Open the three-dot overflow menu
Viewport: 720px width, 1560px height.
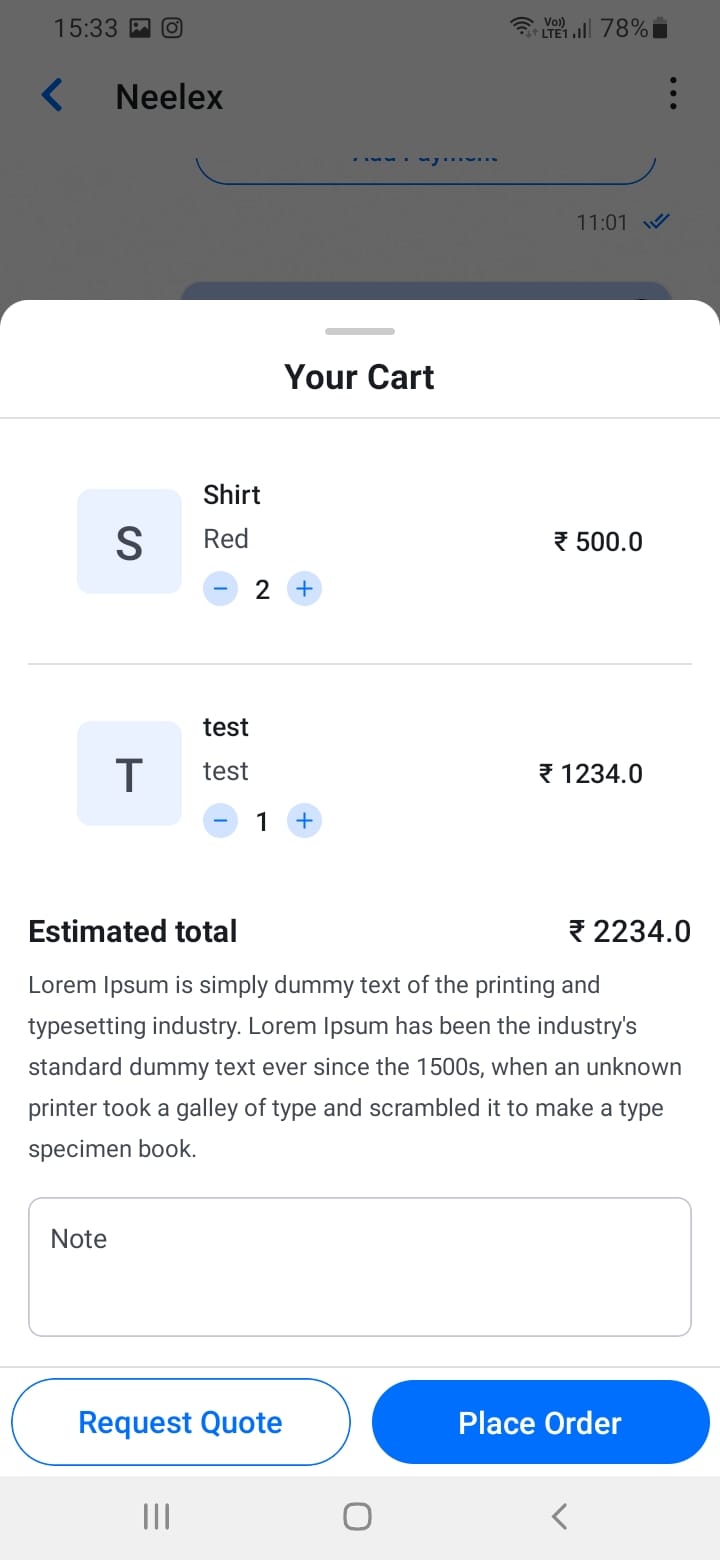[673, 94]
